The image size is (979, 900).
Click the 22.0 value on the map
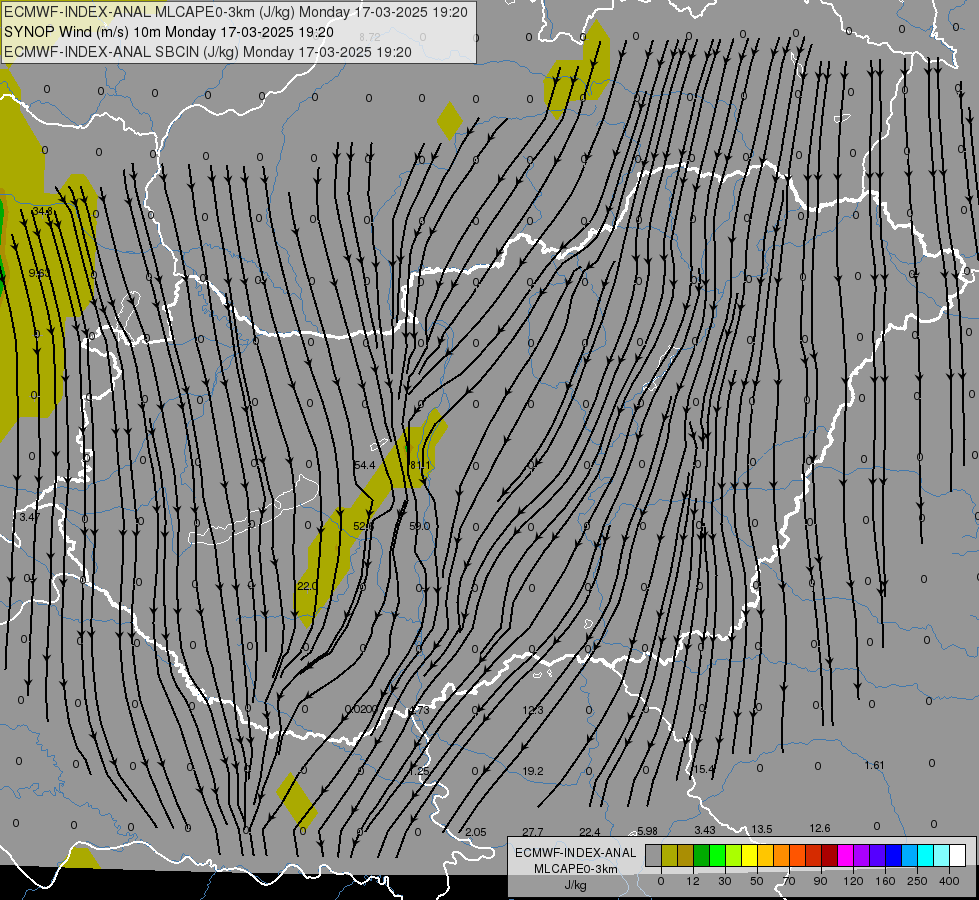coord(307,586)
